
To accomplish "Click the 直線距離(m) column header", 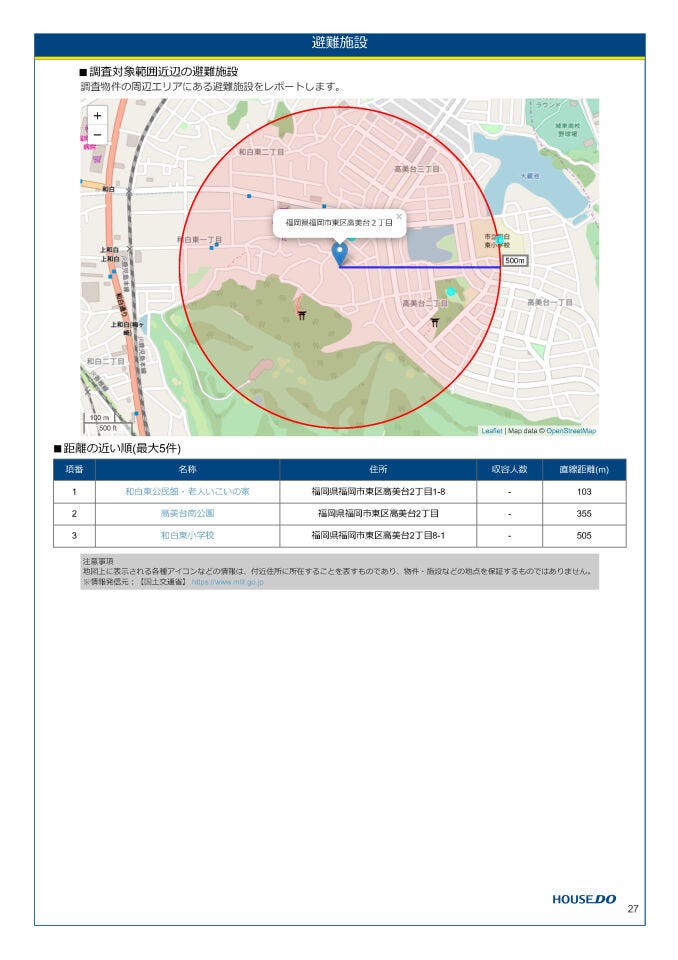I will point(584,469).
